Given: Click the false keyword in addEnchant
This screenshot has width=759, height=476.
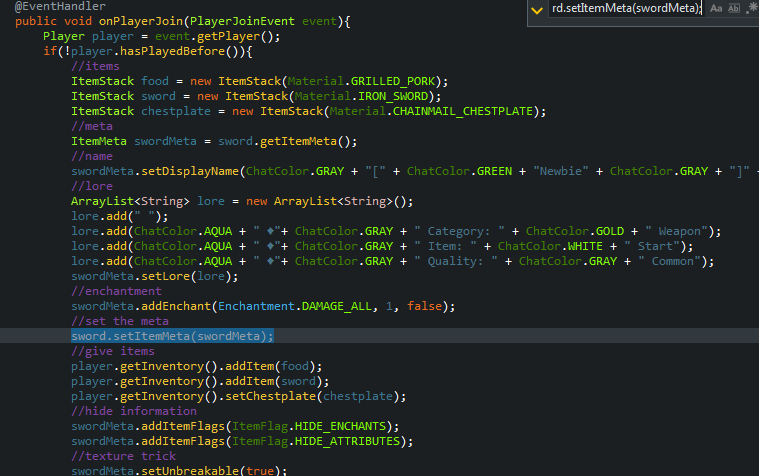Looking at the screenshot, I should (x=425, y=307).
